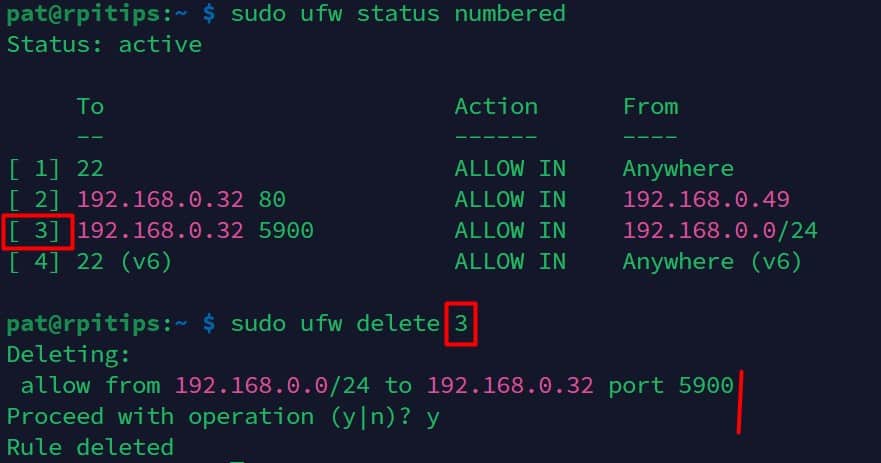Click the 'Status: active' line

(x=105, y=44)
